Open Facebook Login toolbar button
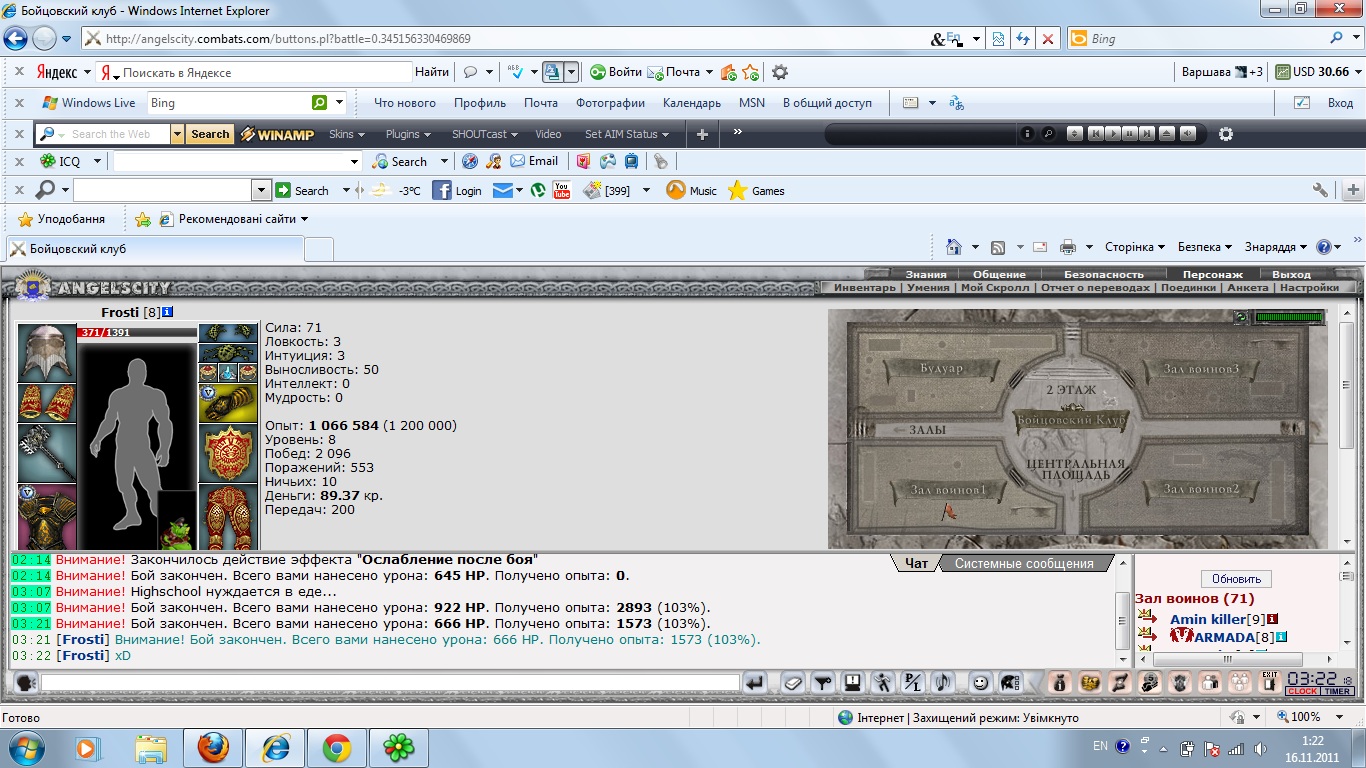Viewport: 1366px width, 768px height. (457, 190)
